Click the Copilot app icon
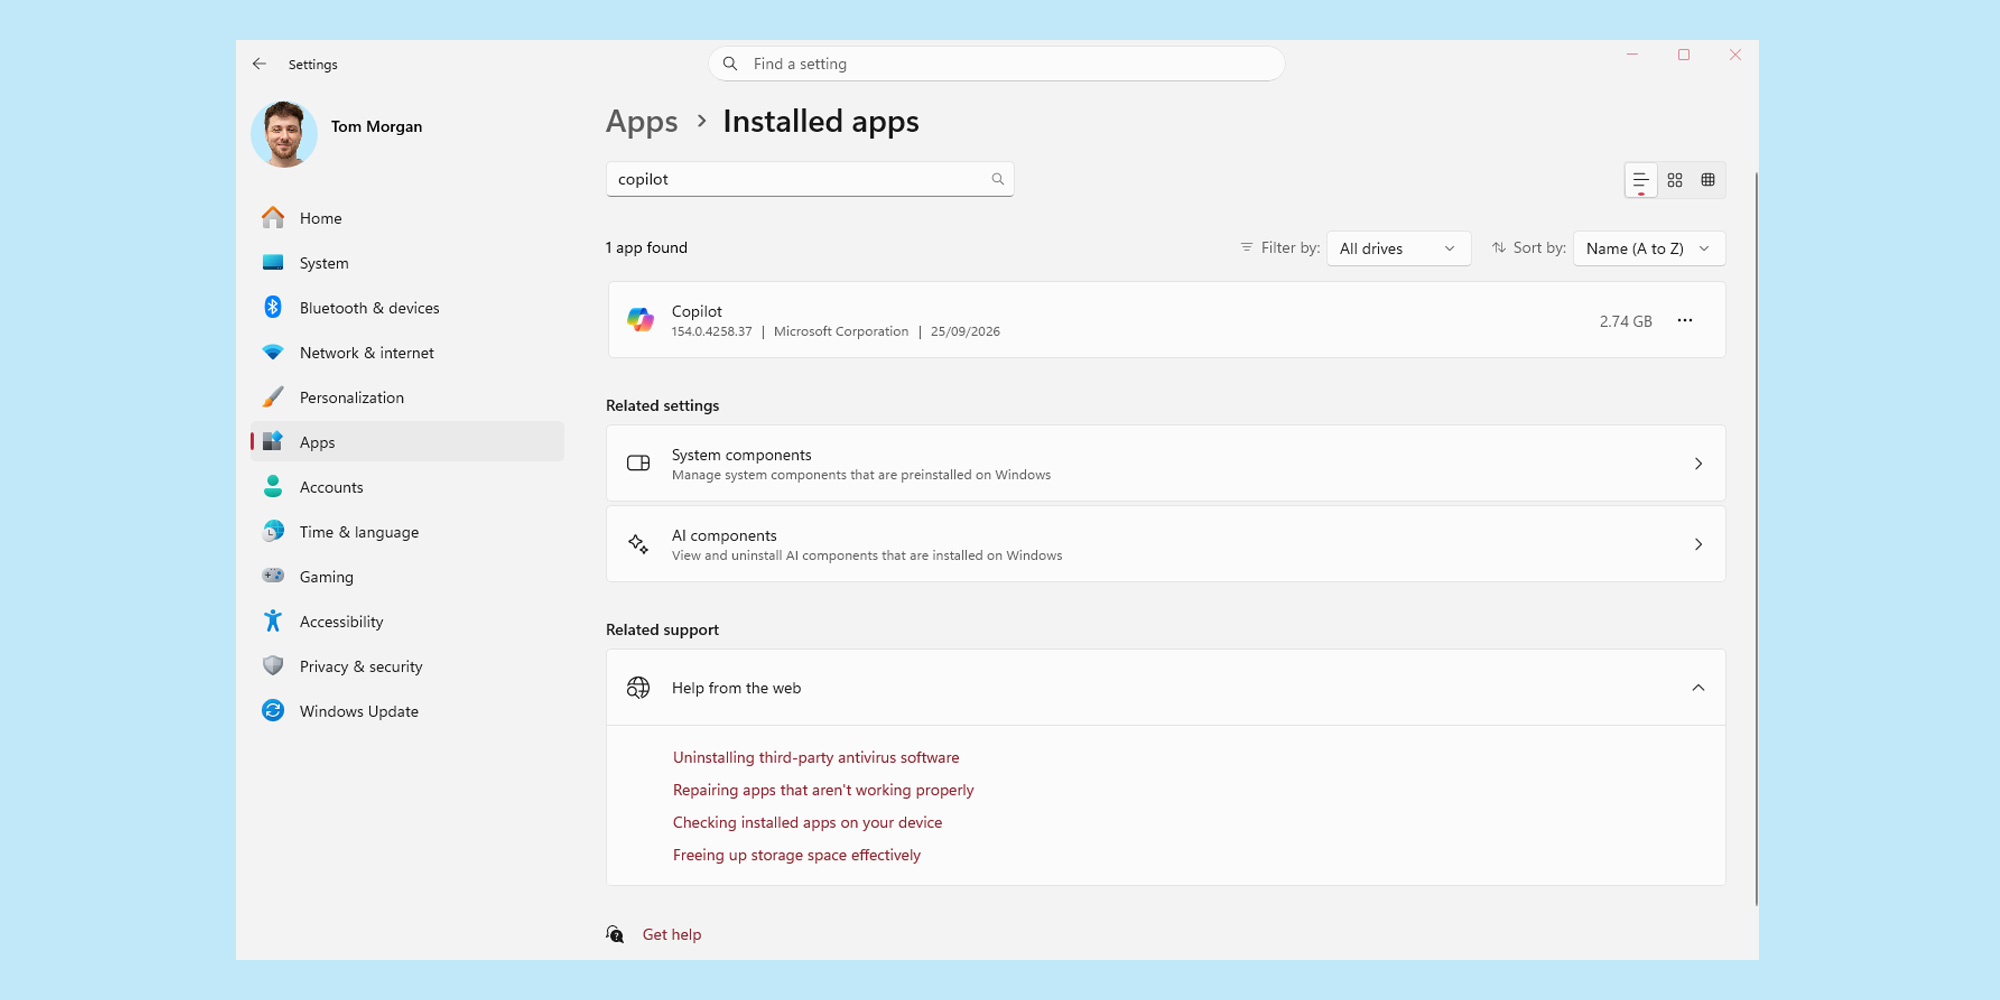 [x=640, y=320]
